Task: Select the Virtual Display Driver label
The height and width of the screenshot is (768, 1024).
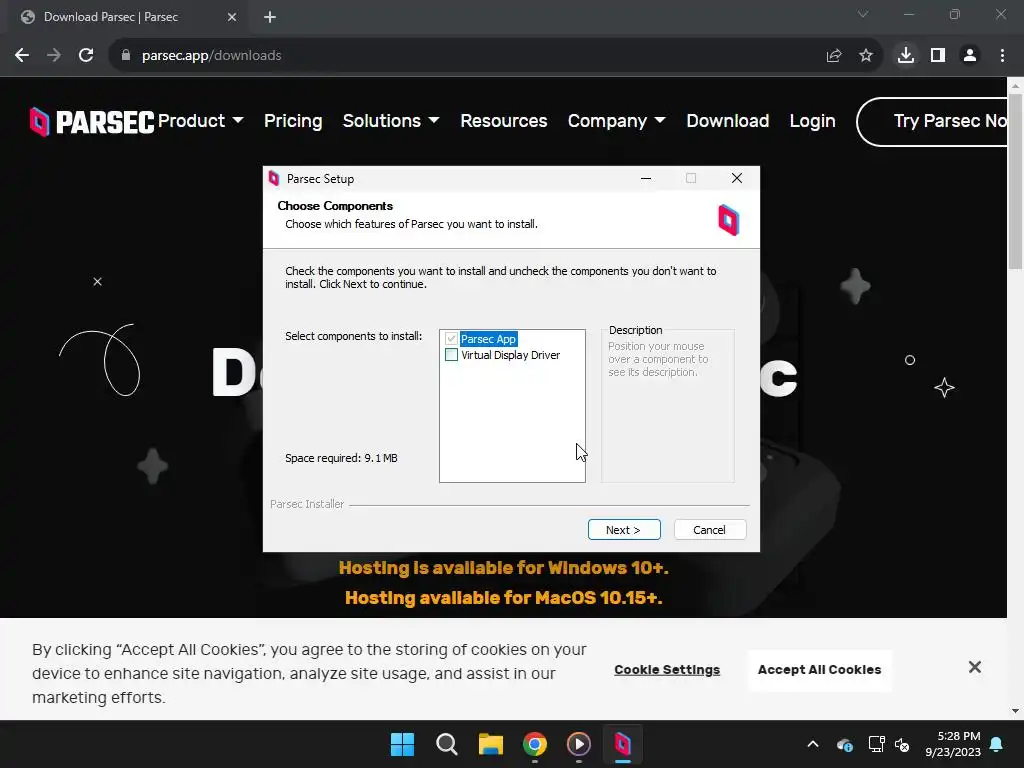Action: point(511,355)
